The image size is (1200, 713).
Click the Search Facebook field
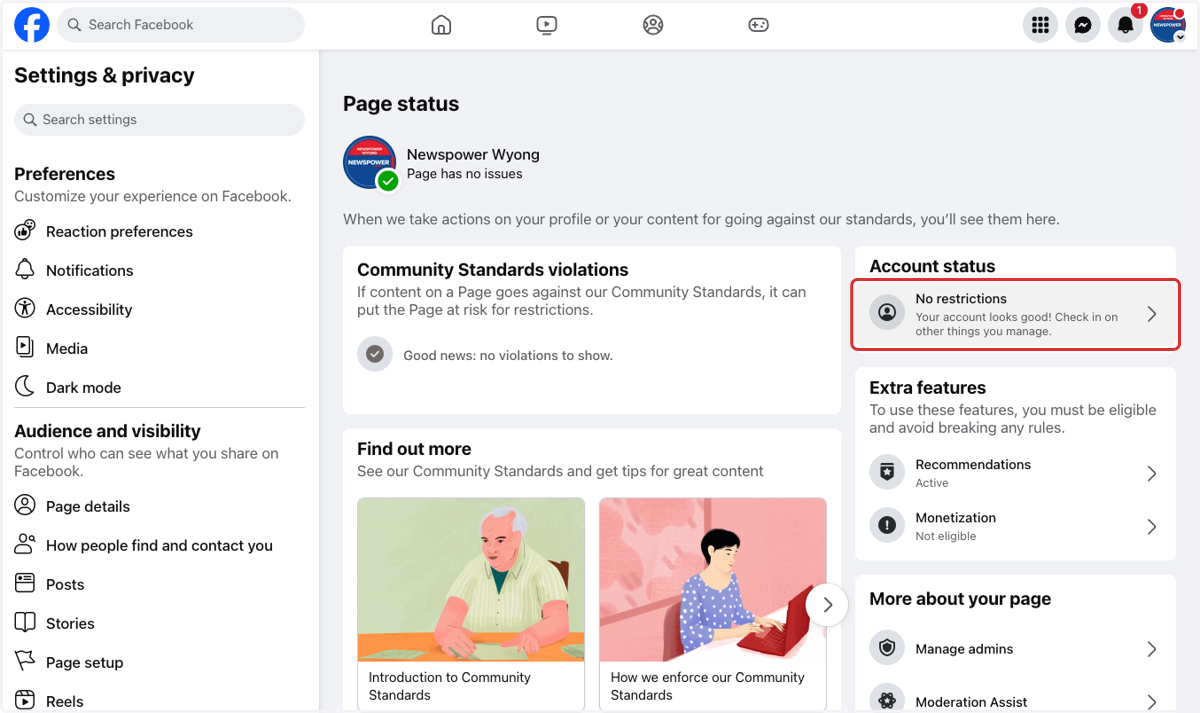[x=180, y=25]
